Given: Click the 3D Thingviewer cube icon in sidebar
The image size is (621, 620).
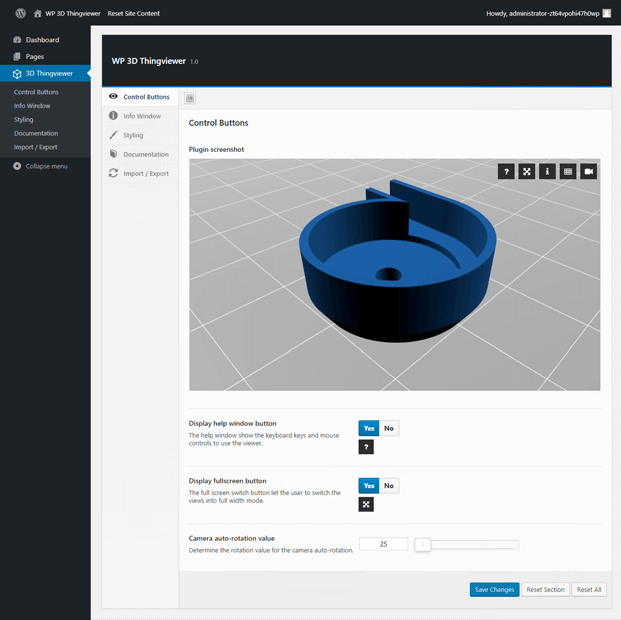Looking at the screenshot, I should (x=17, y=74).
